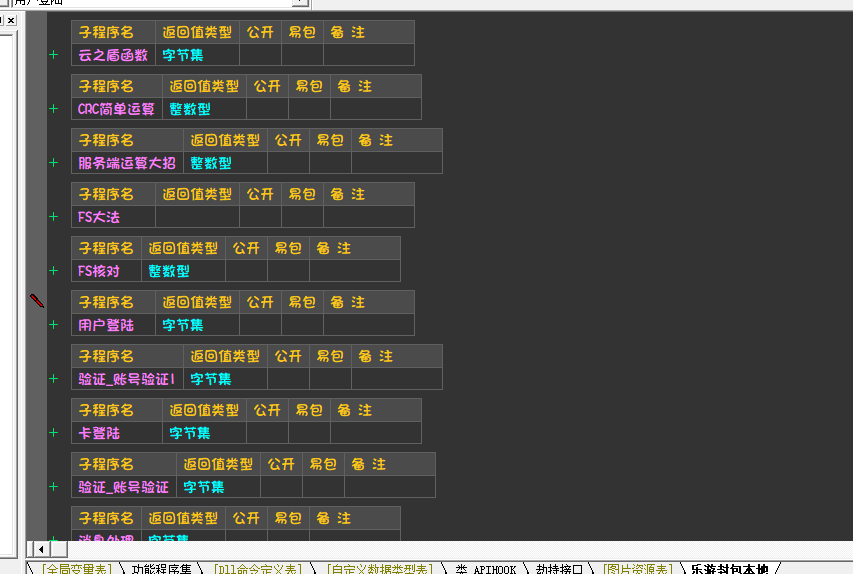Switch to the Dll命令定义表 tab
The height and width of the screenshot is (574, 853).
click(259, 568)
